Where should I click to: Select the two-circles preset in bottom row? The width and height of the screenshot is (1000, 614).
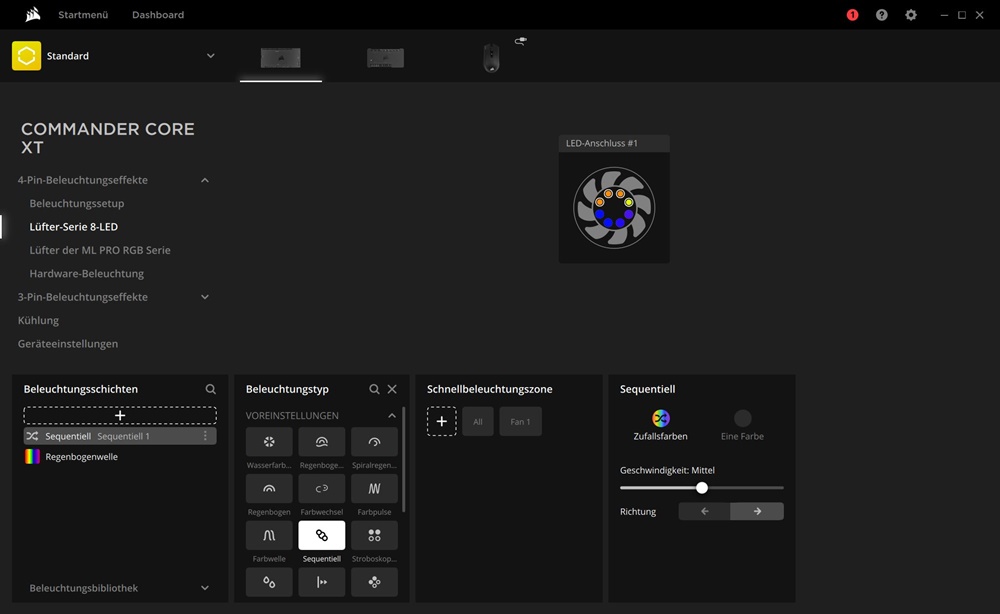pyautogui.click(x=269, y=582)
